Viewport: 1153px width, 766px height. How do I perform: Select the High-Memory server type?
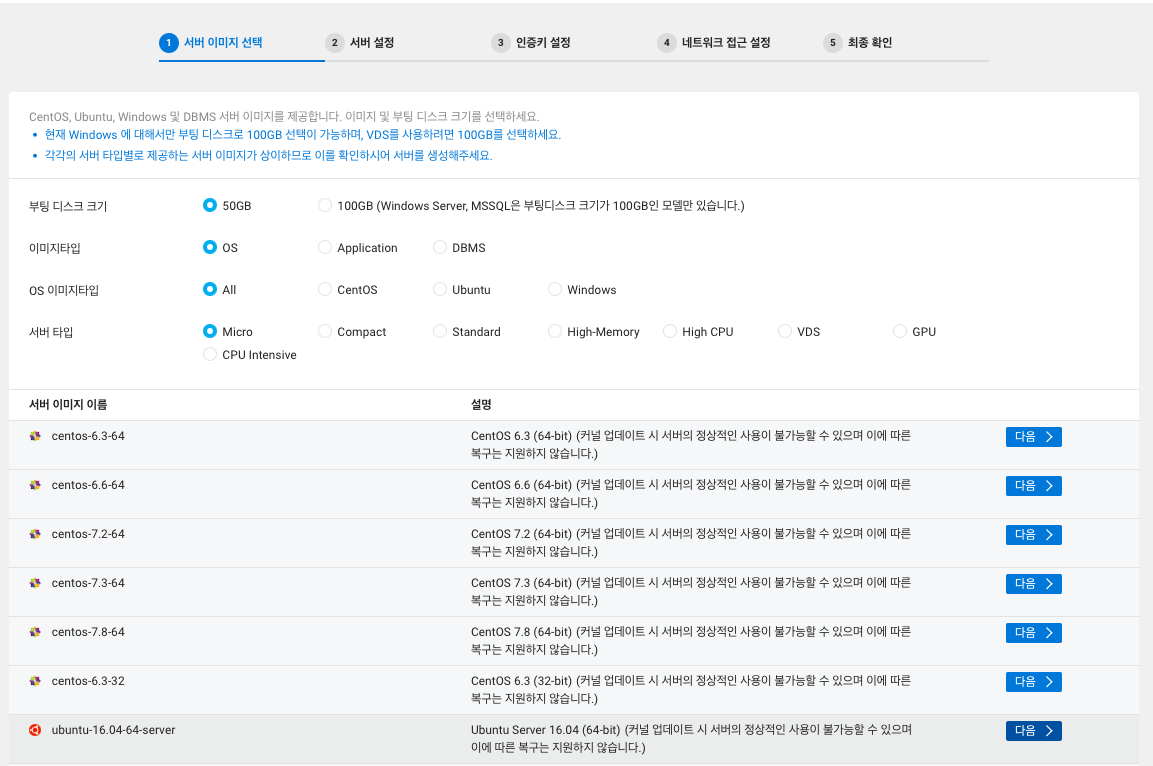click(554, 332)
